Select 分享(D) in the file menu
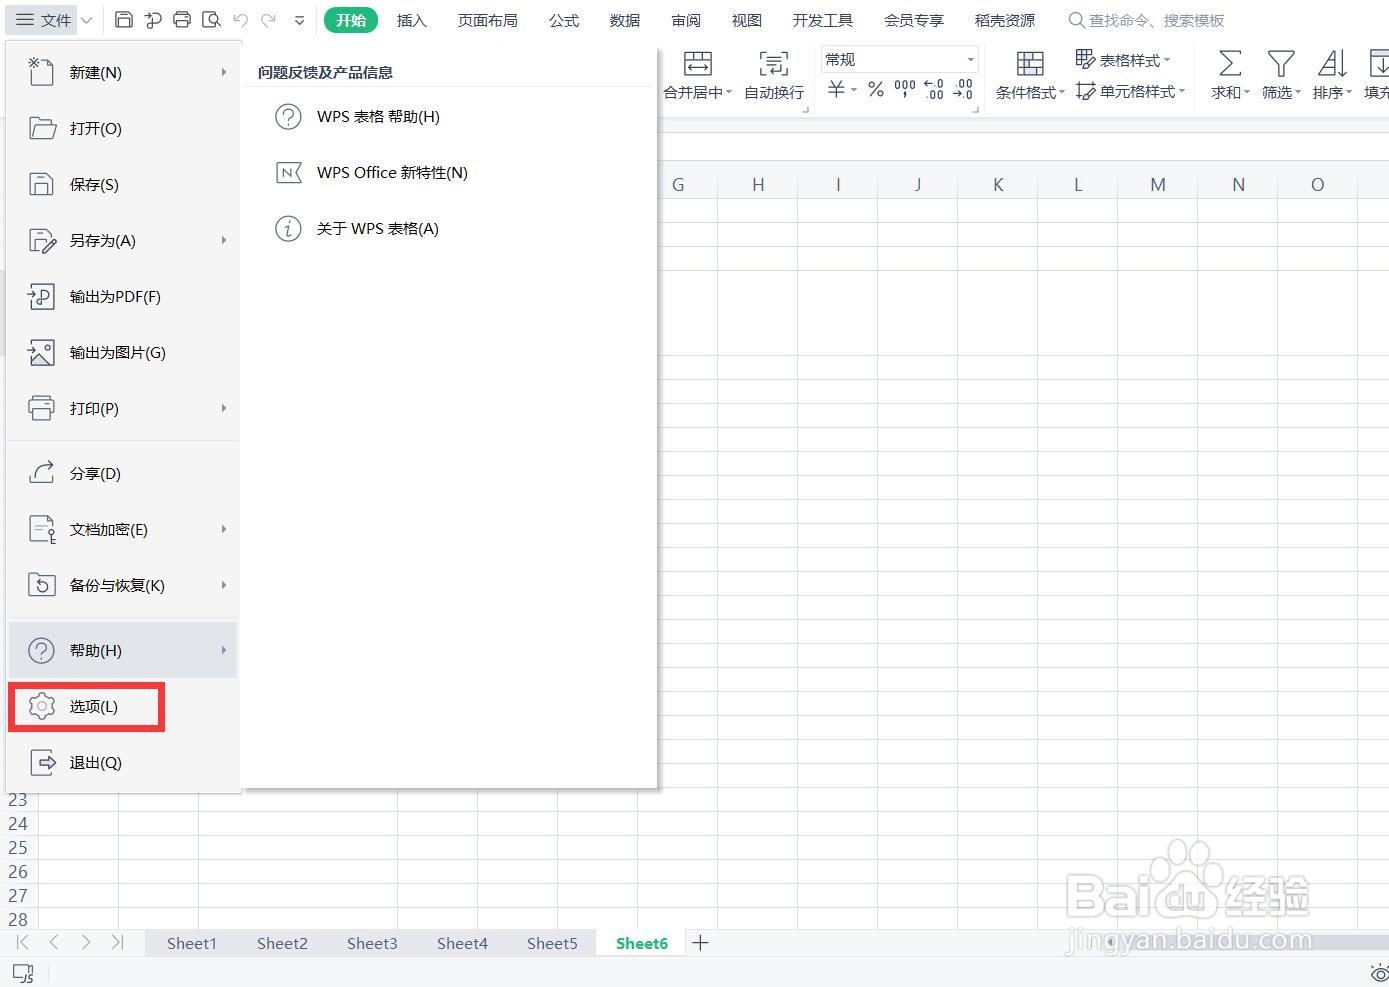Image resolution: width=1389 pixels, height=987 pixels. coord(123,473)
